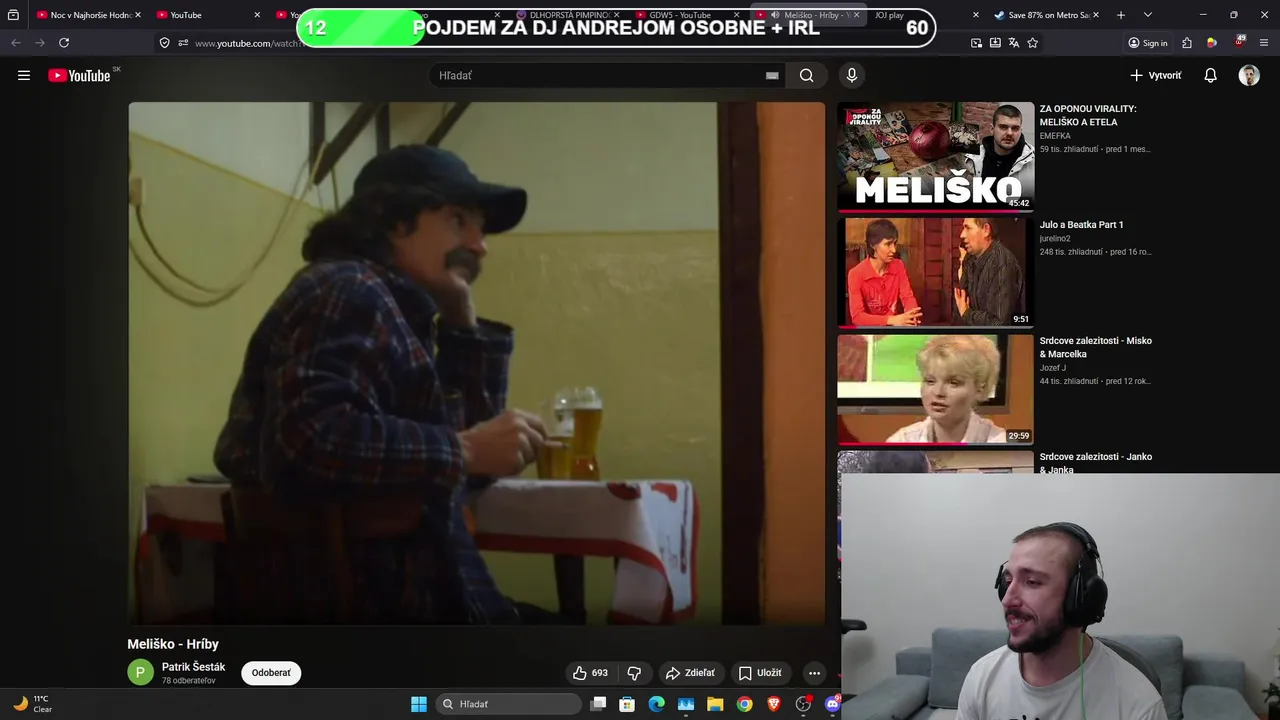
Task: Close the 'Save 87% on Metro' tab
Action: click(x=1096, y=15)
